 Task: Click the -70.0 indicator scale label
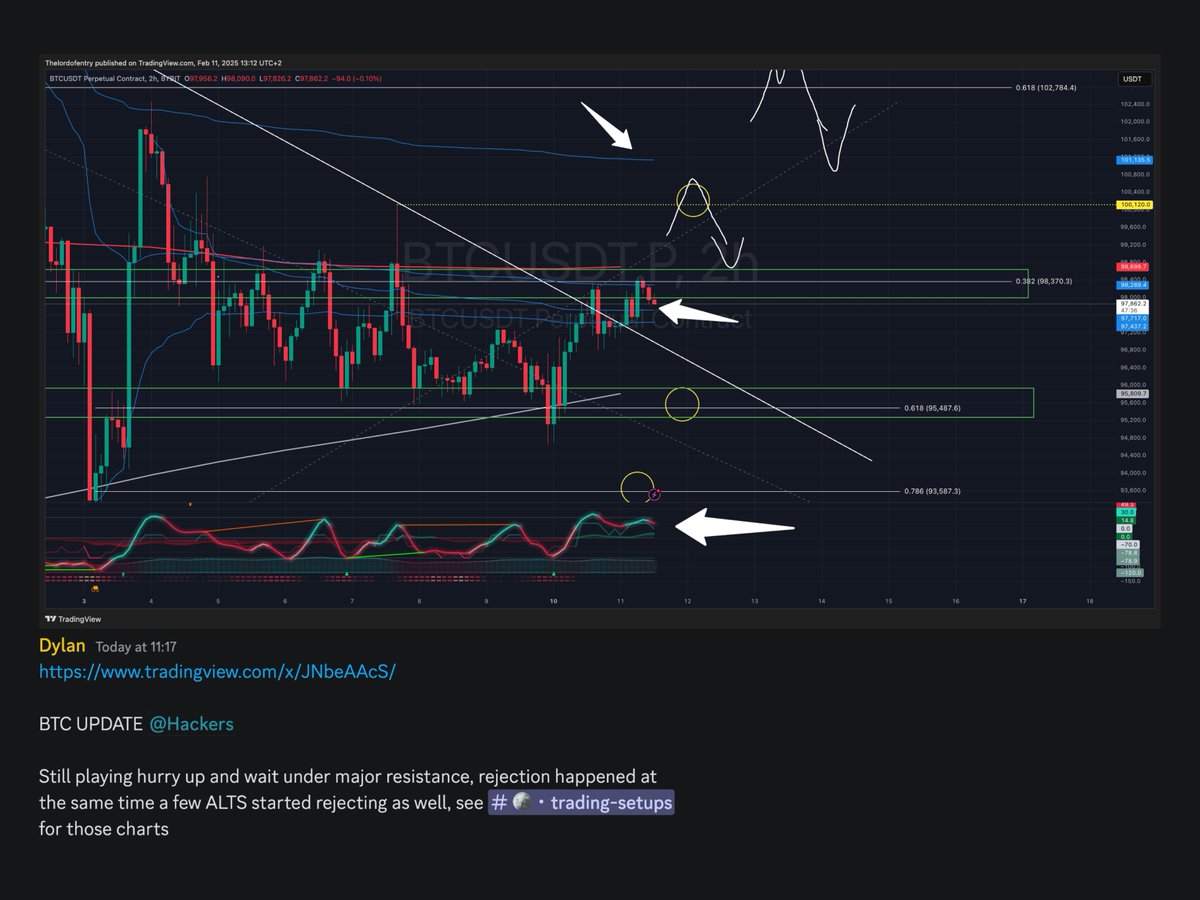pyautogui.click(x=1128, y=545)
